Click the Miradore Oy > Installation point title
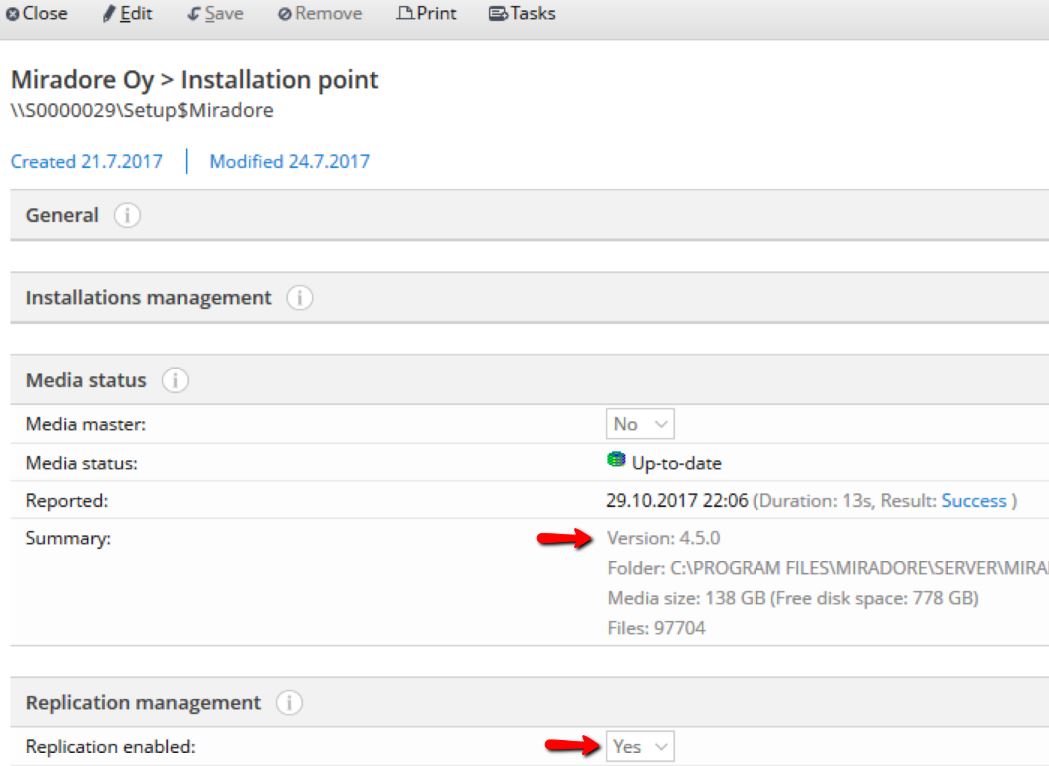Viewport: 1049px width, 766px height. (195, 80)
